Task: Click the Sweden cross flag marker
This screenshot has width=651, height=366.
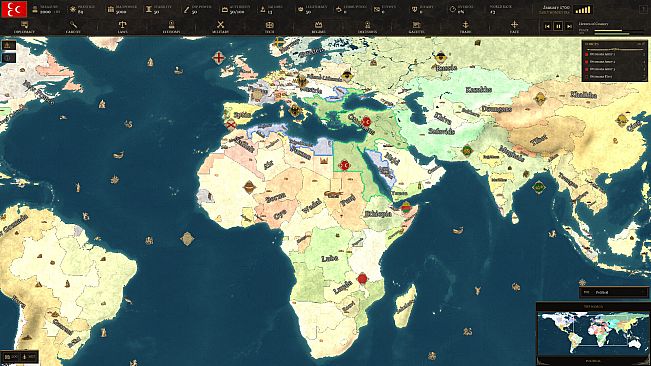Action: [279, 42]
